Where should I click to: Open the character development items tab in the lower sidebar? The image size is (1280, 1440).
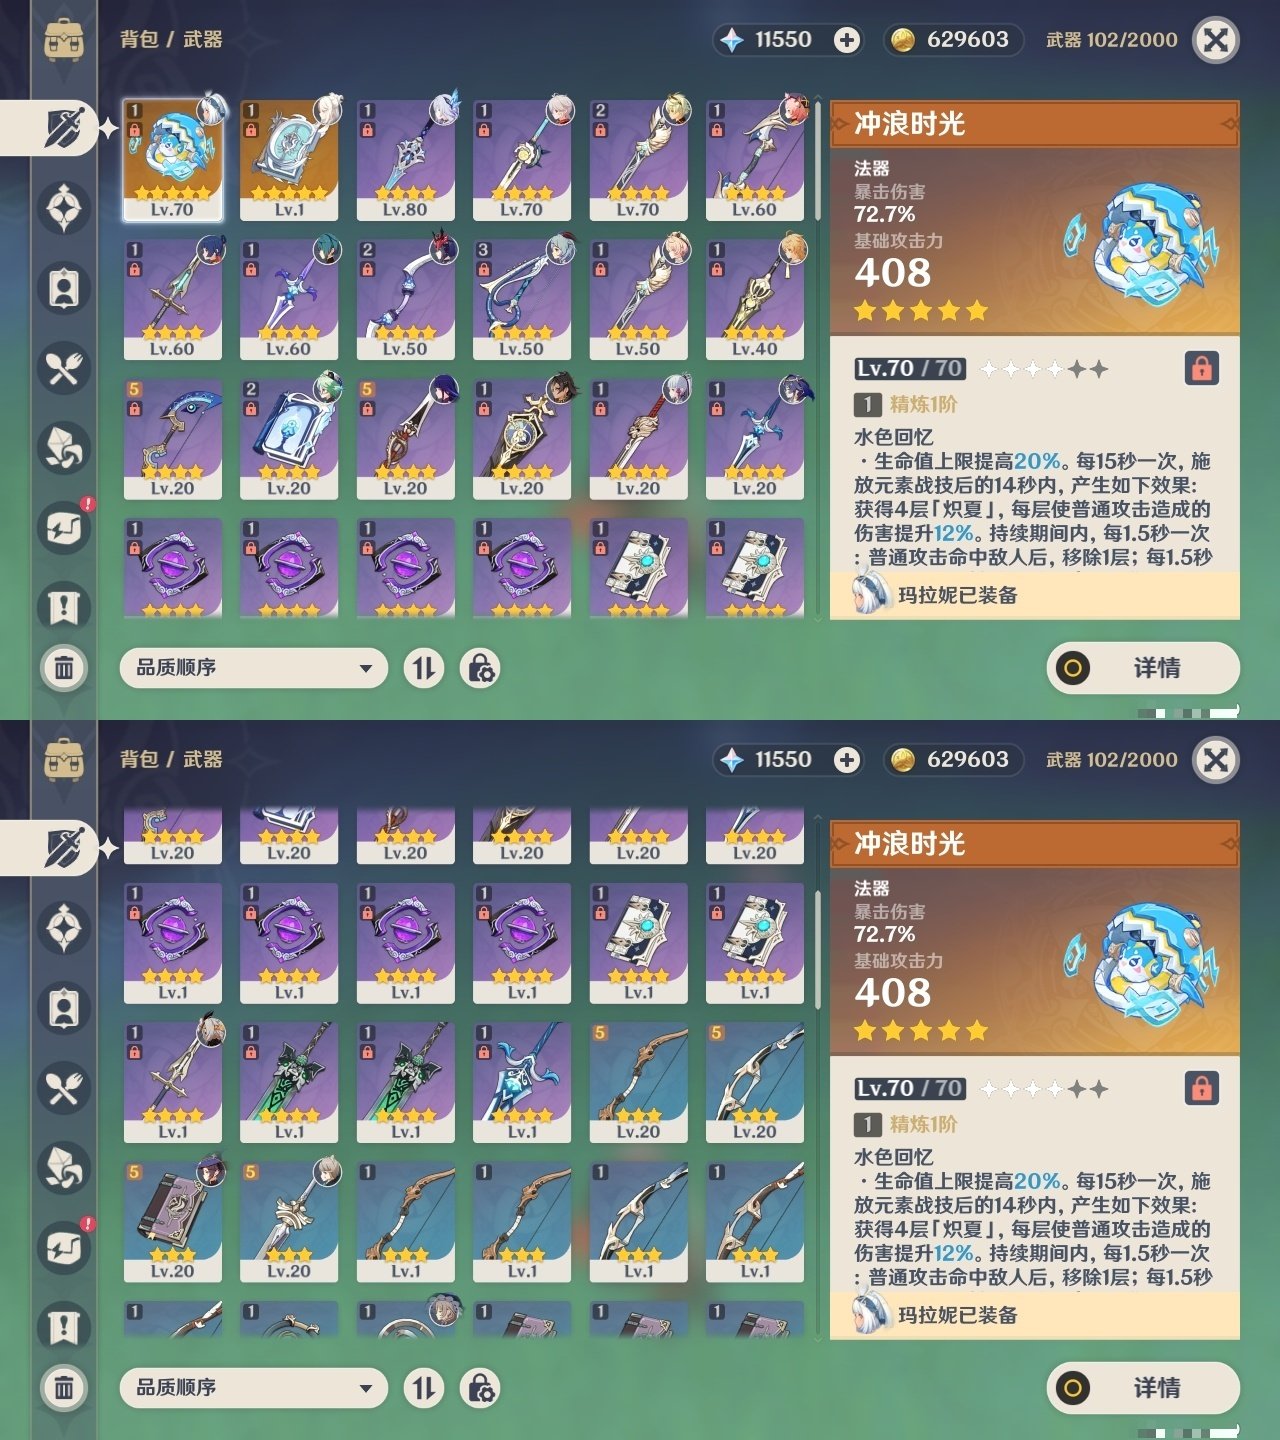coord(64,1008)
